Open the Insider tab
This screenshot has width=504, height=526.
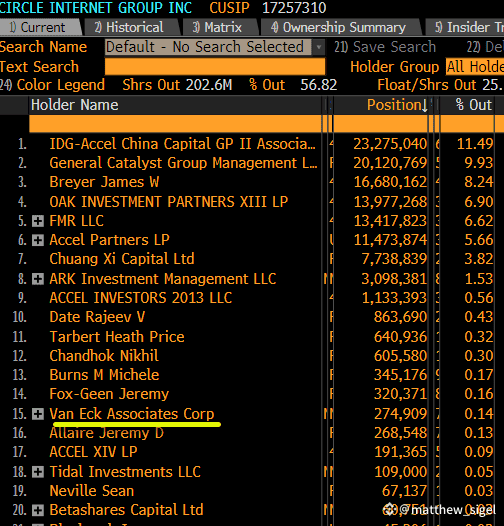point(466,27)
